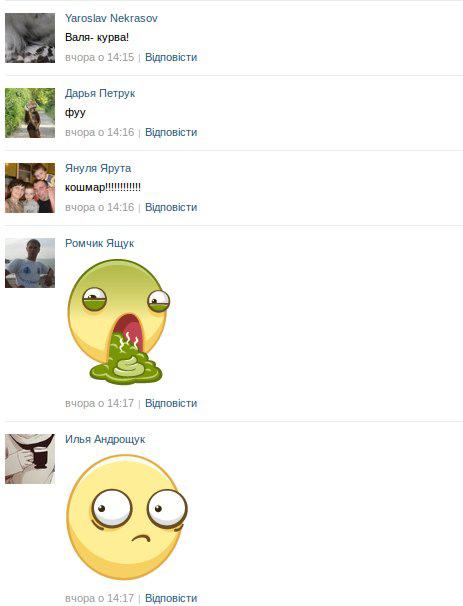Open Дарья Петрук's profile name link
Image resolution: width=463 pixels, height=606 pixels.
100,94
